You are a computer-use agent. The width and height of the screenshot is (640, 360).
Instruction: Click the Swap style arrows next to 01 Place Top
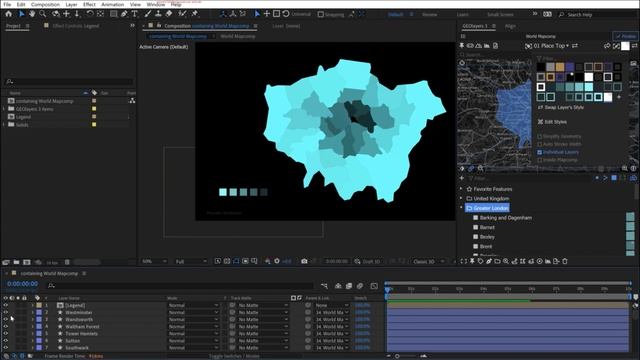575,46
